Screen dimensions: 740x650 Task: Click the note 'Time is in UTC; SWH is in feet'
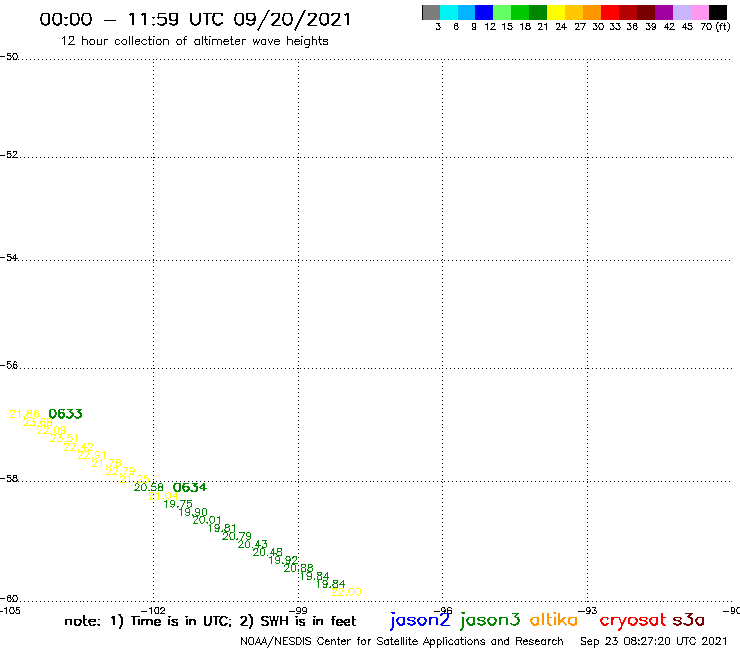pos(210,621)
